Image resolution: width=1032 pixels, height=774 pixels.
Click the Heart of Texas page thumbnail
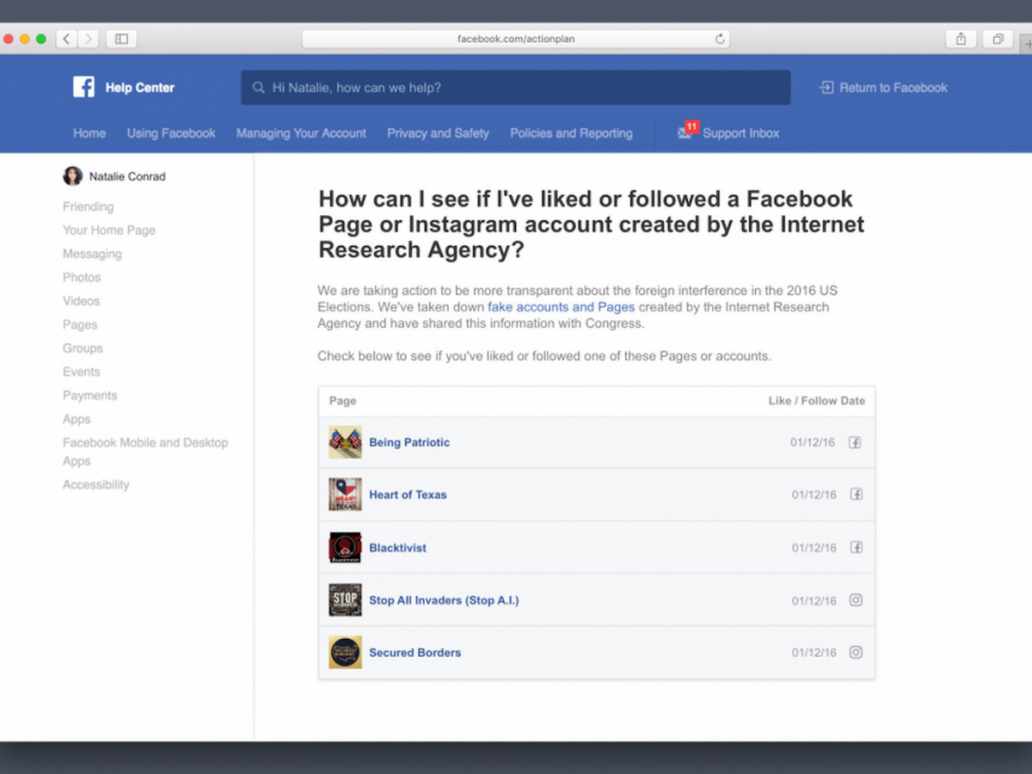(345, 494)
